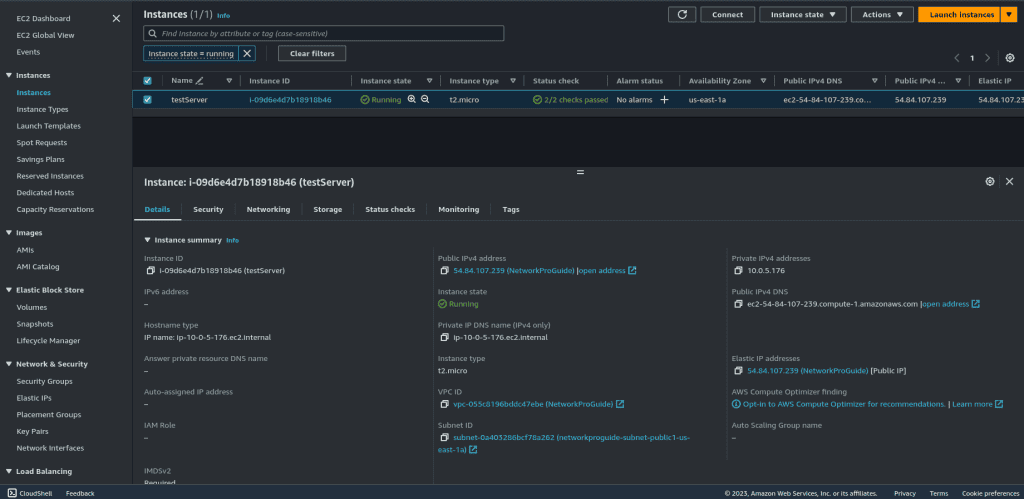Sort by Name column arrow
1024x499 pixels.
coord(229,81)
